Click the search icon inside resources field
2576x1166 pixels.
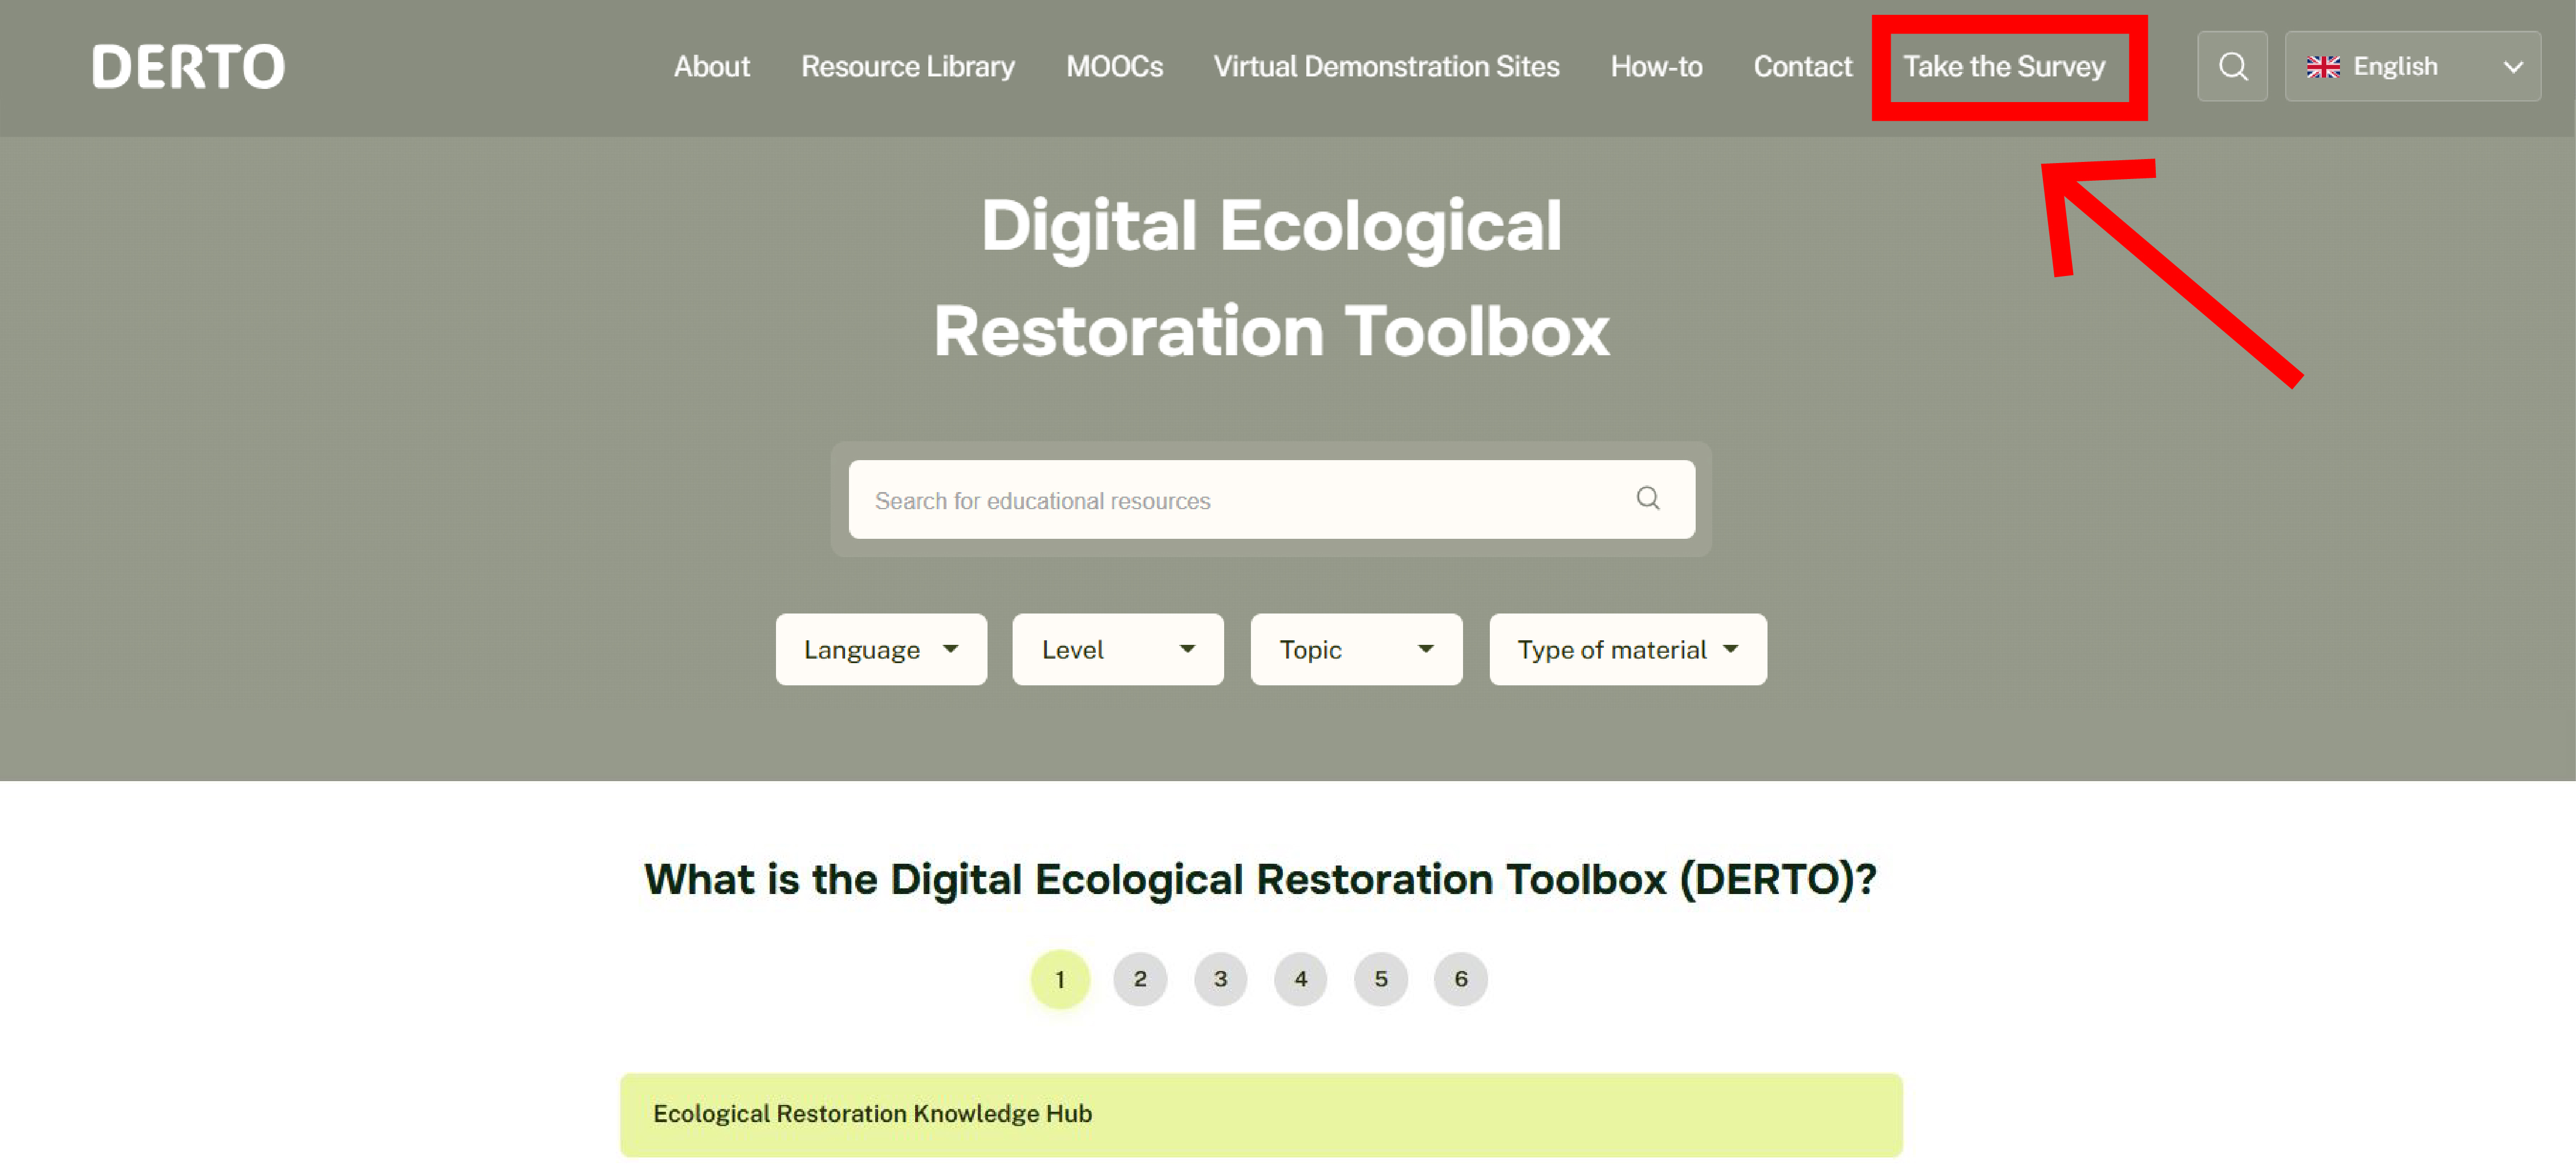point(1647,498)
